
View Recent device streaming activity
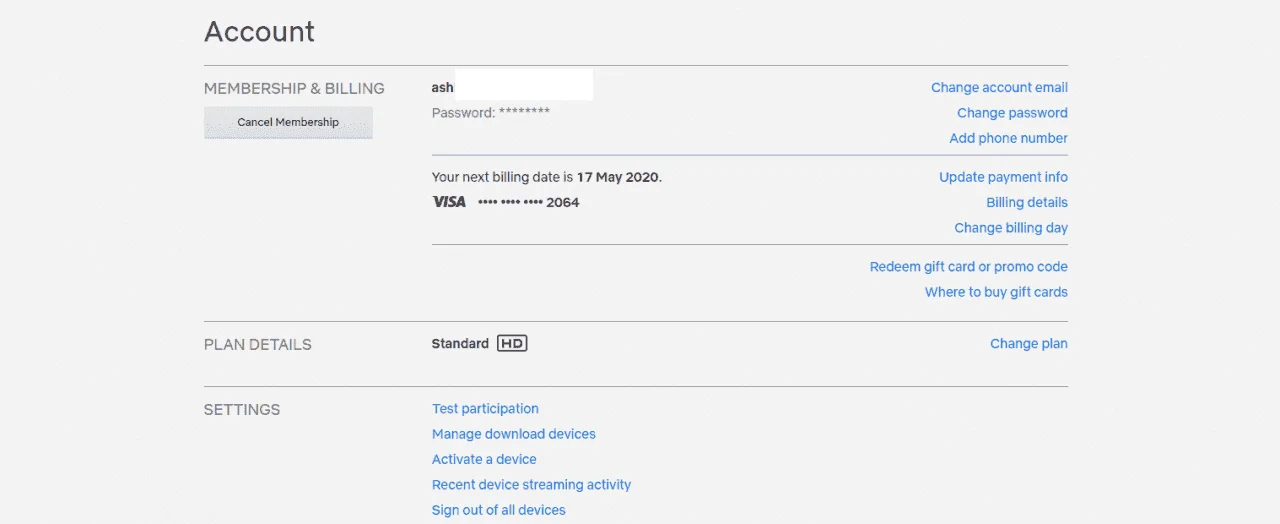pyautogui.click(x=531, y=485)
